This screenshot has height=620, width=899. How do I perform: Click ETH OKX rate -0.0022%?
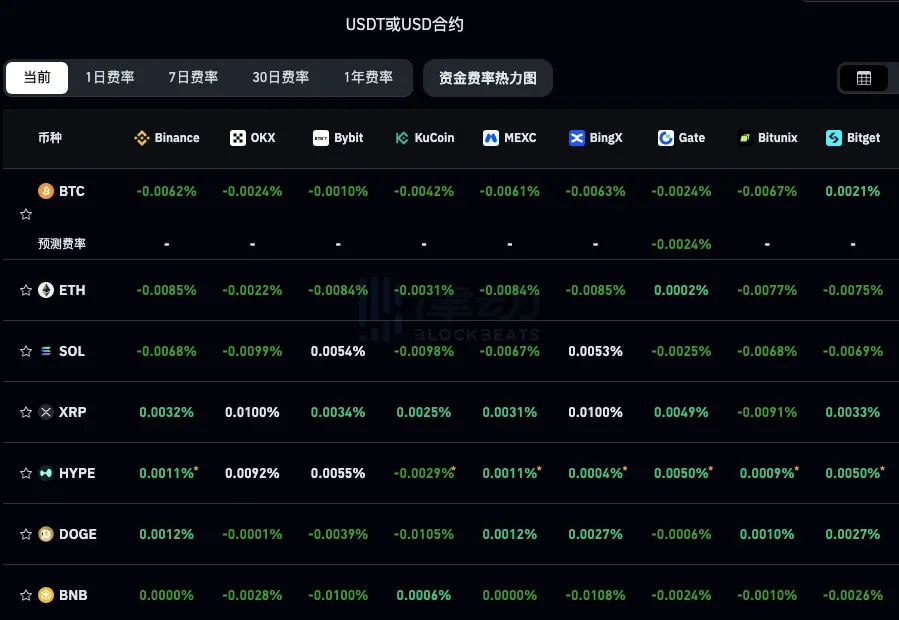(252, 290)
